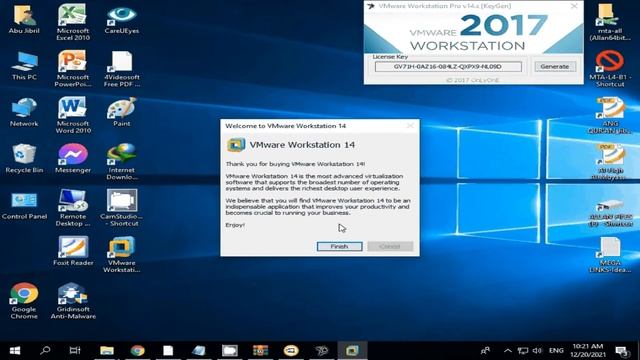The image size is (640, 360).
Task: Launch Messenger desktop shortcut
Action: [x=73, y=158]
